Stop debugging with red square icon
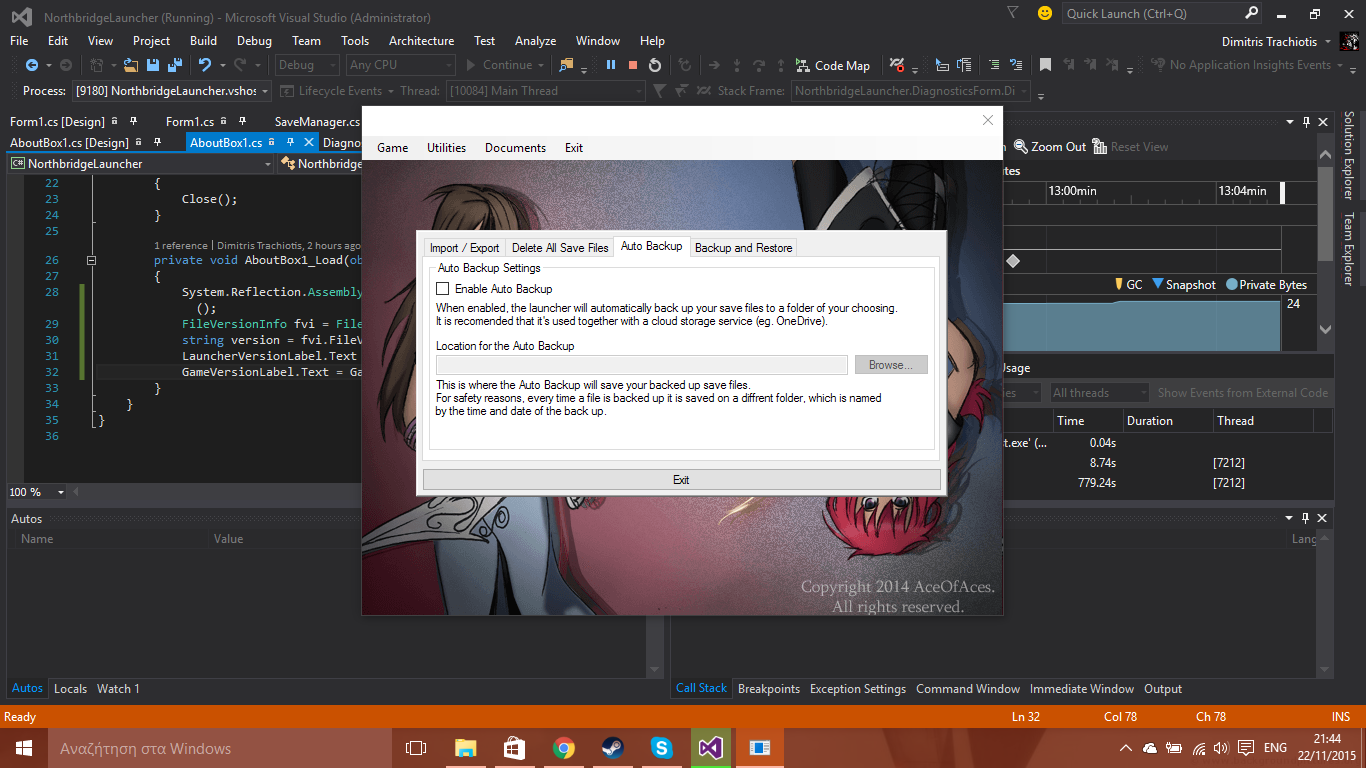This screenshot has height=768, width=1366. point(633,65)
